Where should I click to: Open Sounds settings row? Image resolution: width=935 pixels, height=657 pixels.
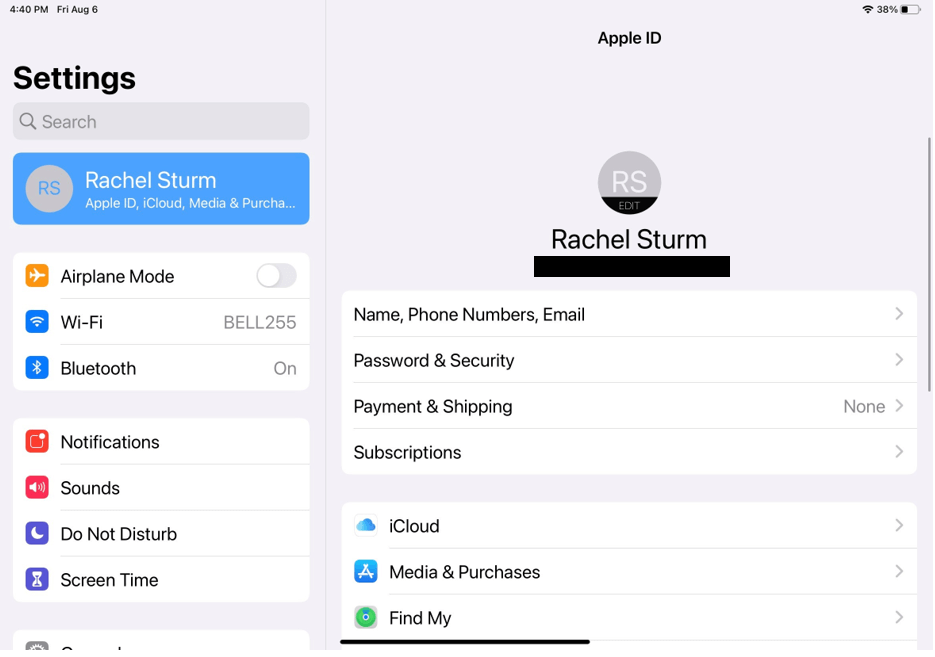point(161,488)
